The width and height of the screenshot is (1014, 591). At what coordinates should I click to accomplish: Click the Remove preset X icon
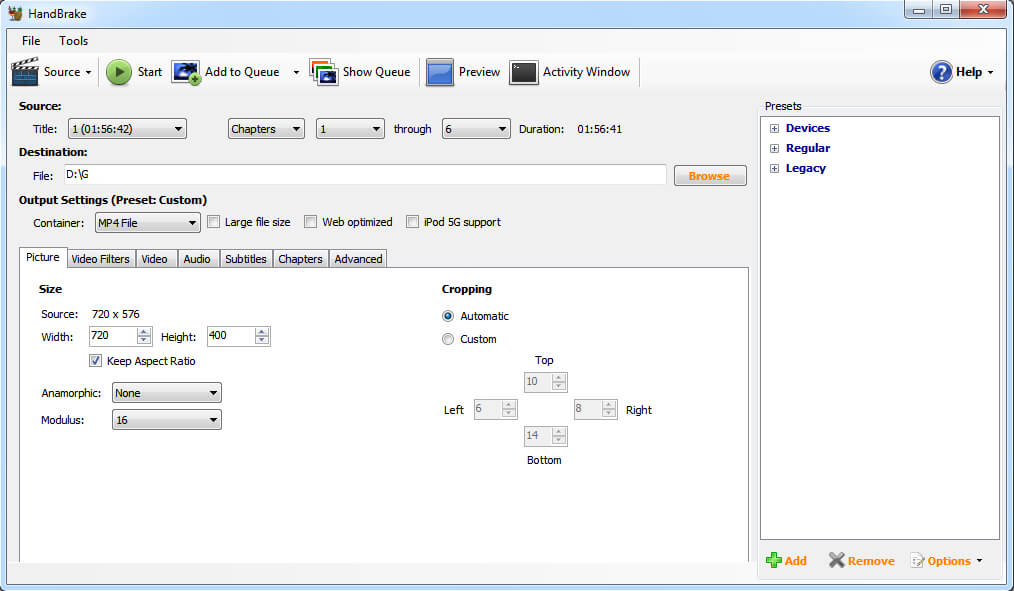click(x=836, y=560)
